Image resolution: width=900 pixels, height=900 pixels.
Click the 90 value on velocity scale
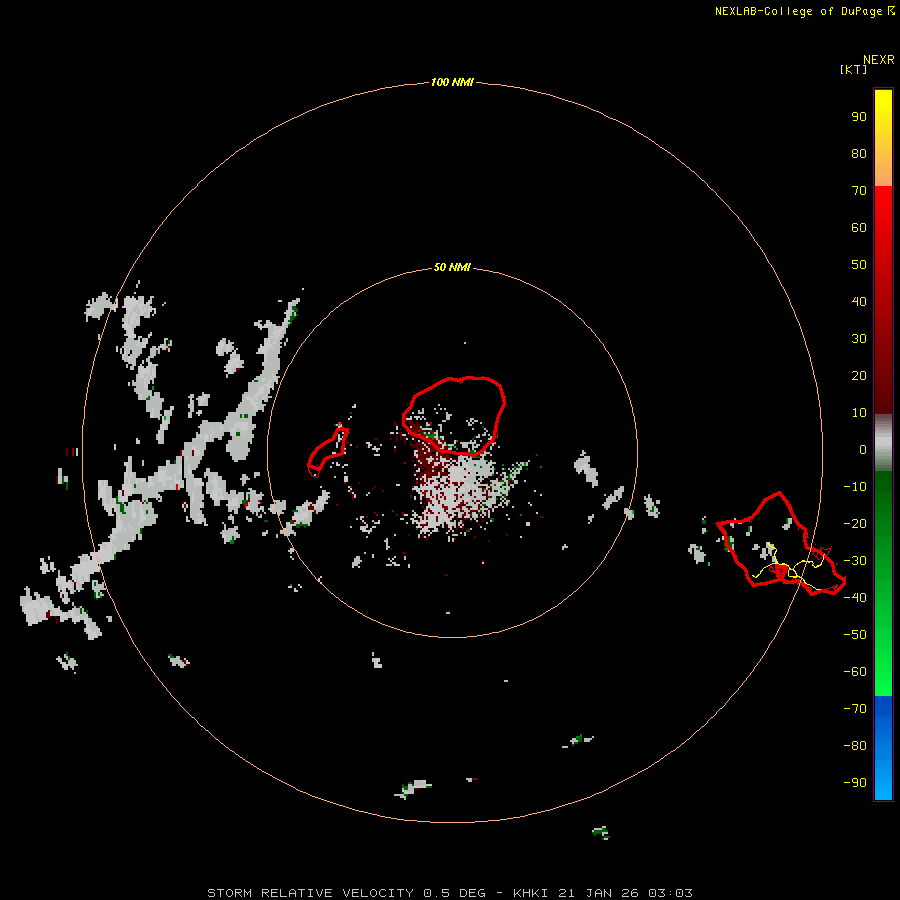tap(859, 117)
